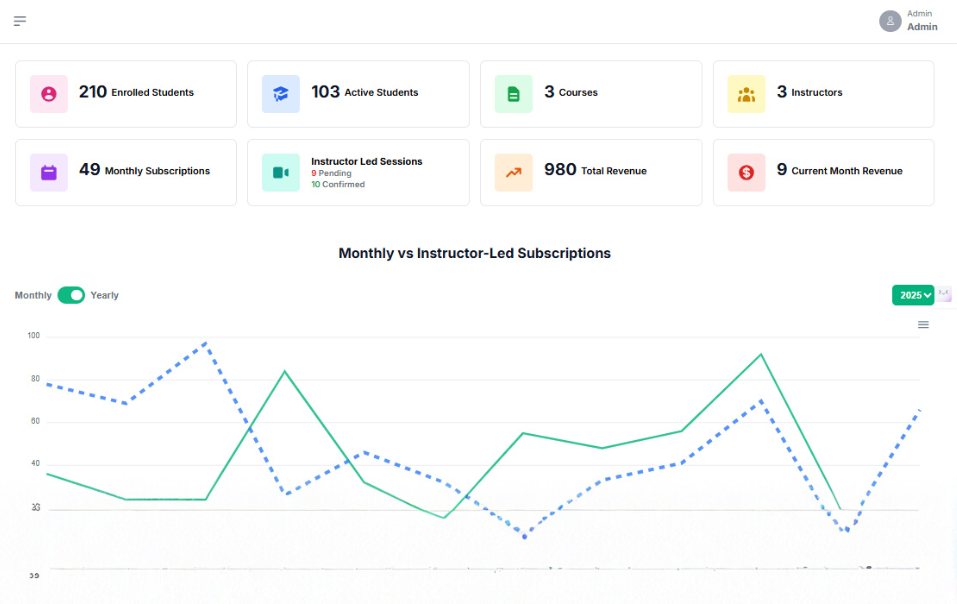Click the hamburger sidebar menu icon
The image size is (957, 604).
click(x=20, y=21)
